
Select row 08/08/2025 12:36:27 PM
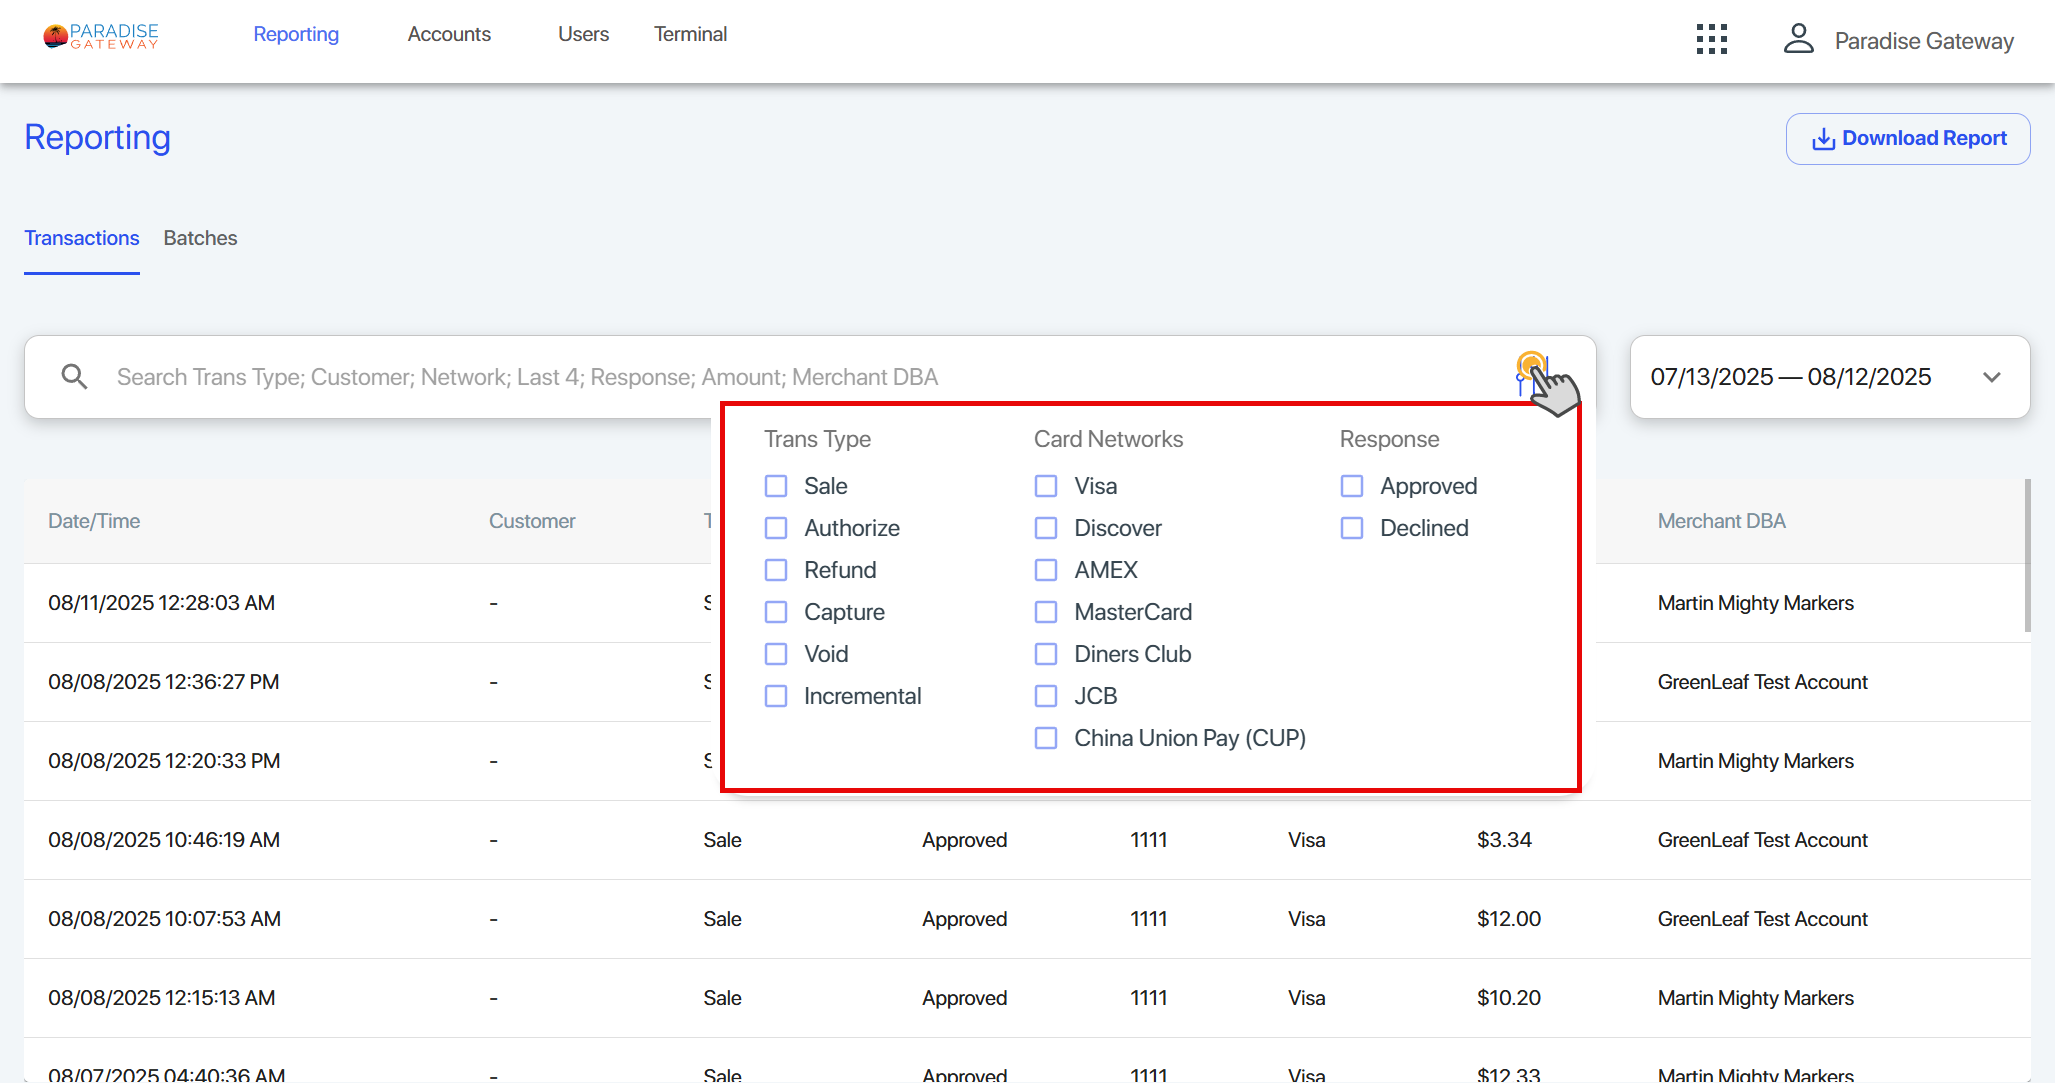(1027, 682)
